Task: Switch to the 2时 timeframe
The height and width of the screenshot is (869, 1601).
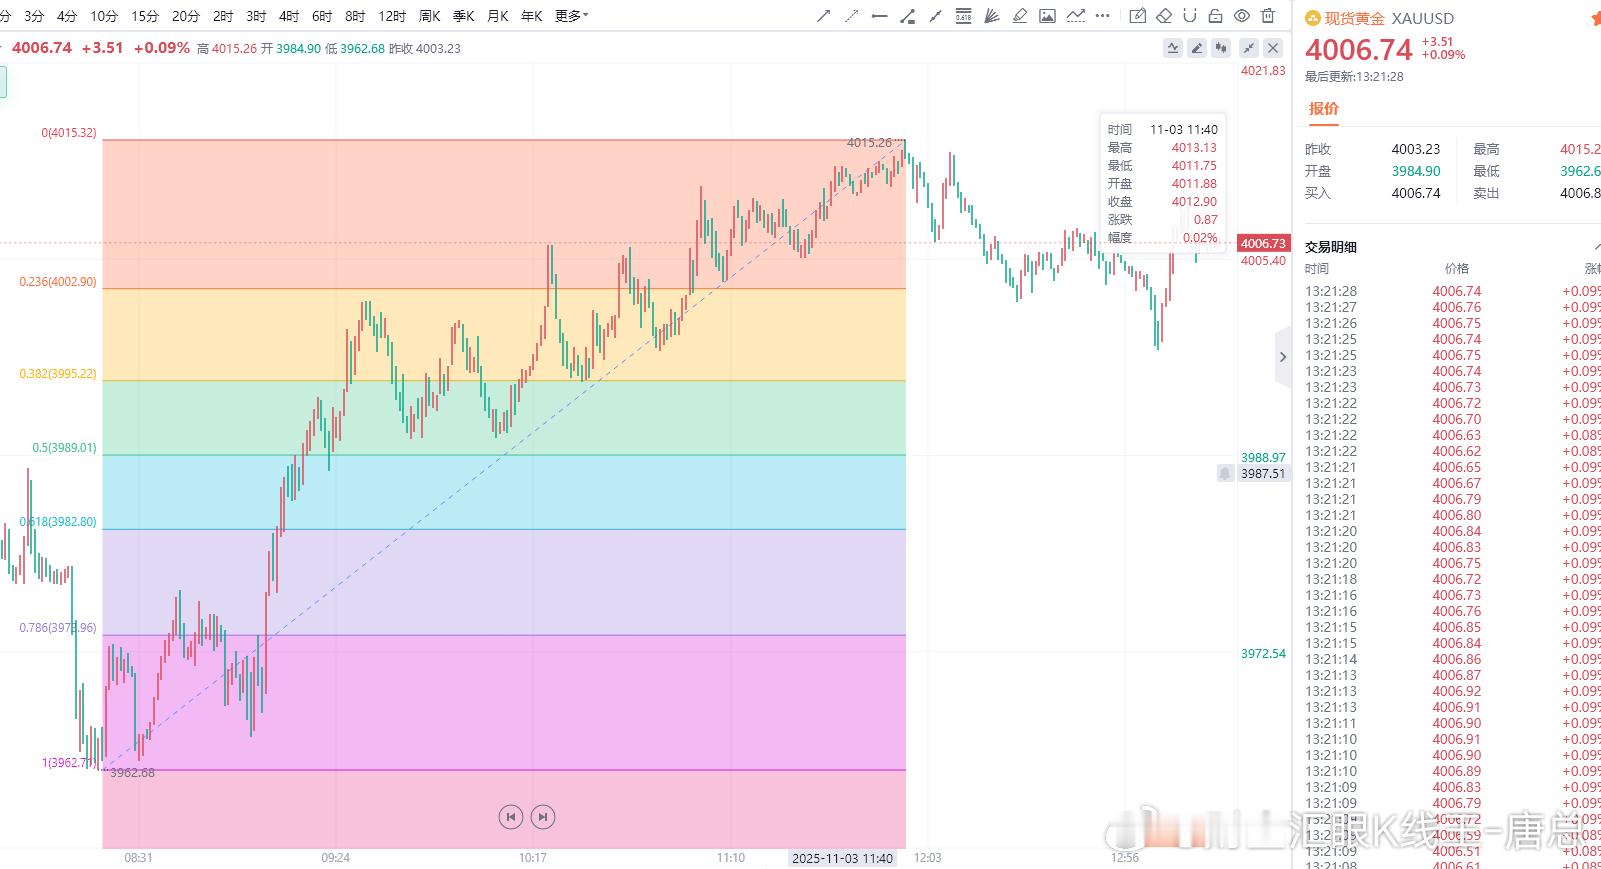Action: pyautogui.click(x=223, y=16)
